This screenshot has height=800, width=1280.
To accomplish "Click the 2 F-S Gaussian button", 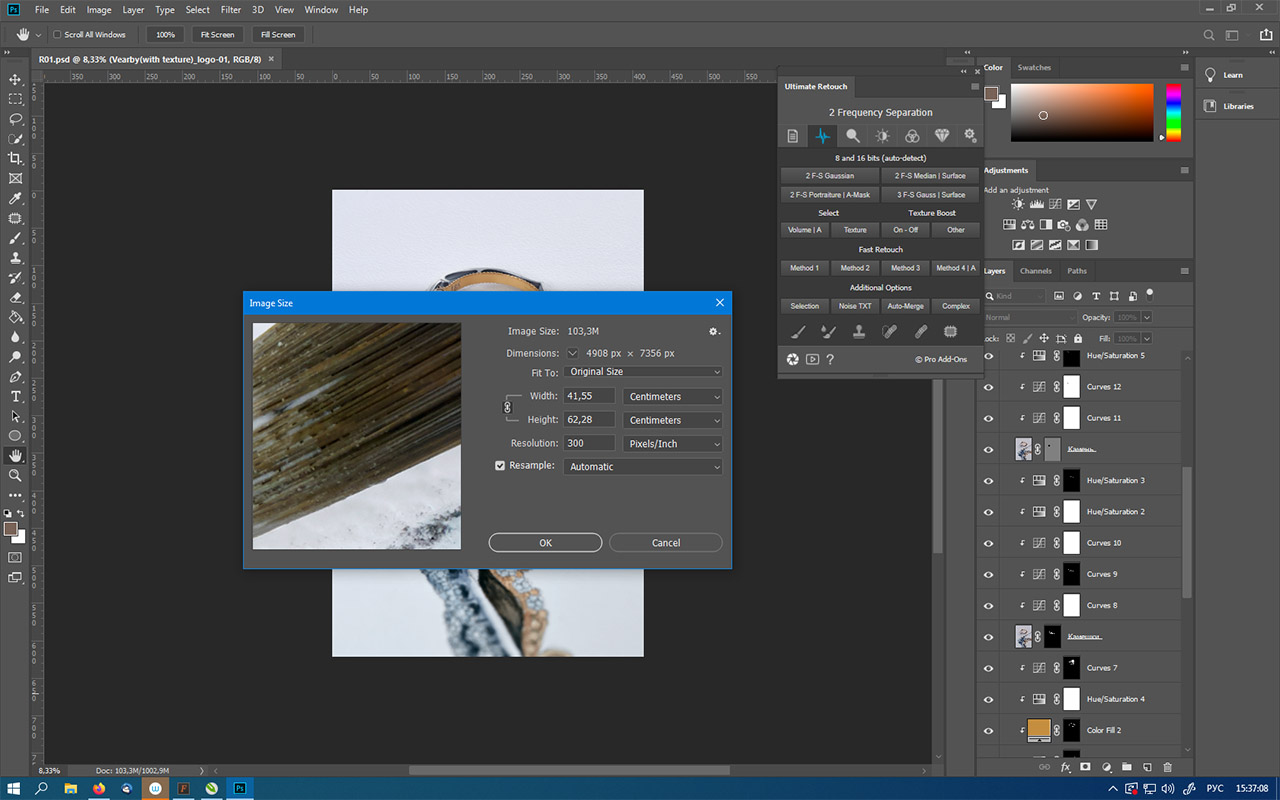I will pos(829,176).
